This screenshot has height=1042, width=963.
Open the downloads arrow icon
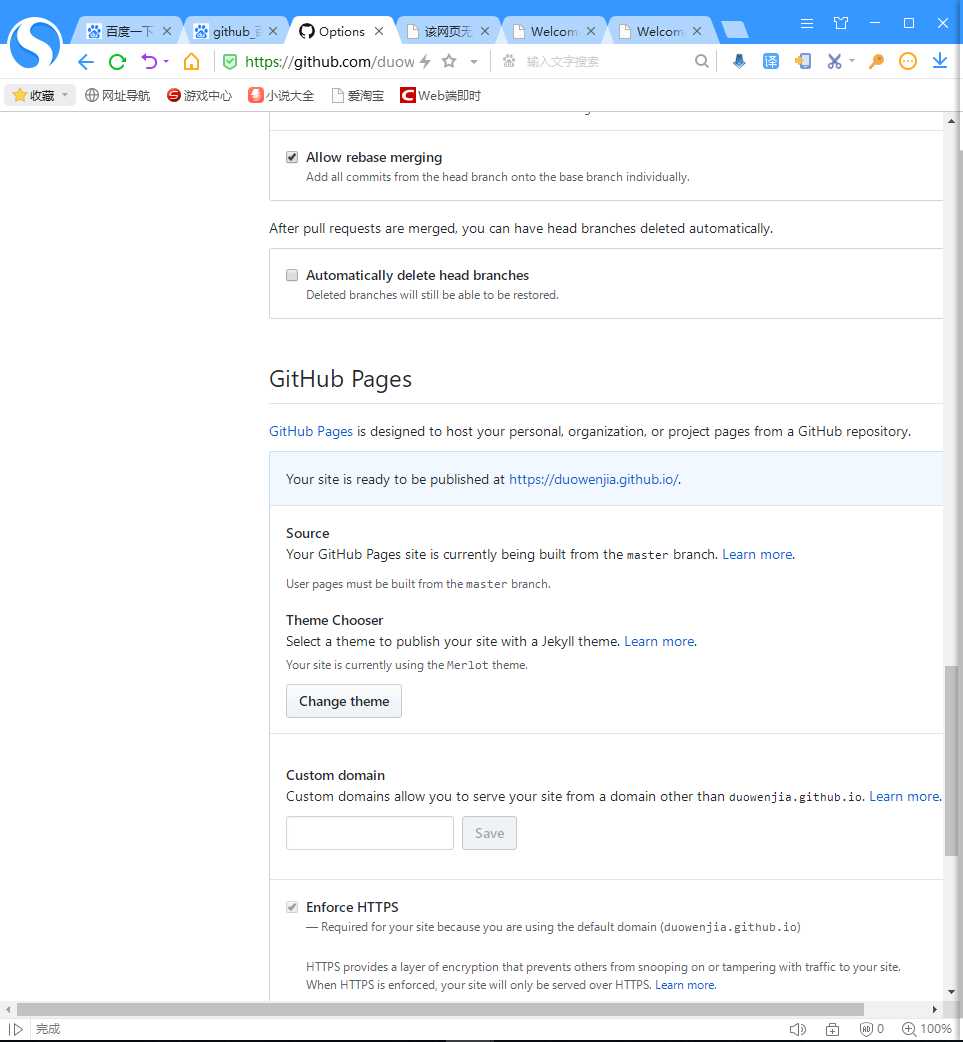pos(940,61)
